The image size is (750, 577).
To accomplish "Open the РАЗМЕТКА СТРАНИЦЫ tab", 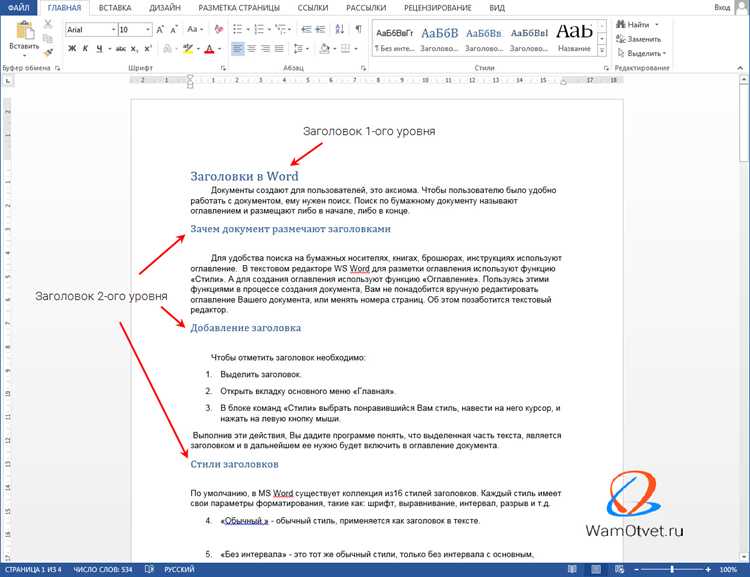I will coord(239,8).
